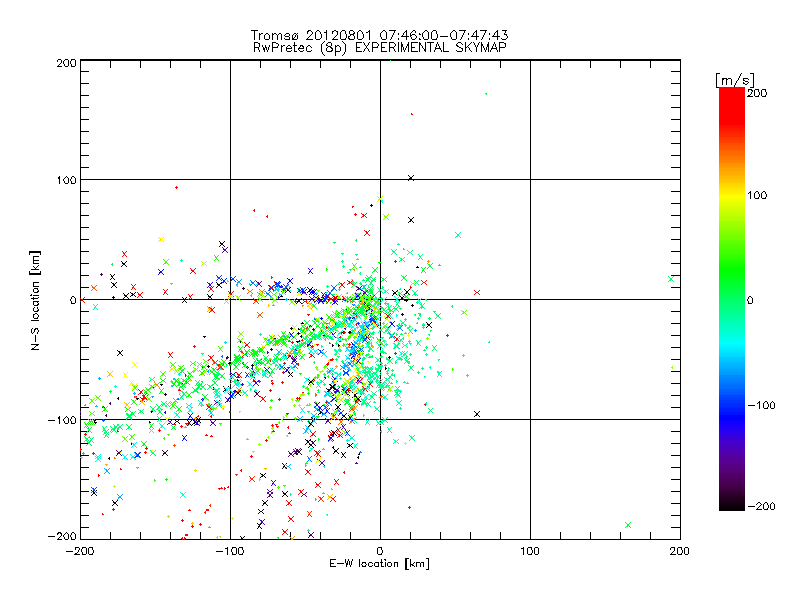Click the title line 'Tromsø 20120801 07:46:00-07:47:43'
The height and width of the screenshot is (600, 800).
pyautogui.click(x=379, y=35)
